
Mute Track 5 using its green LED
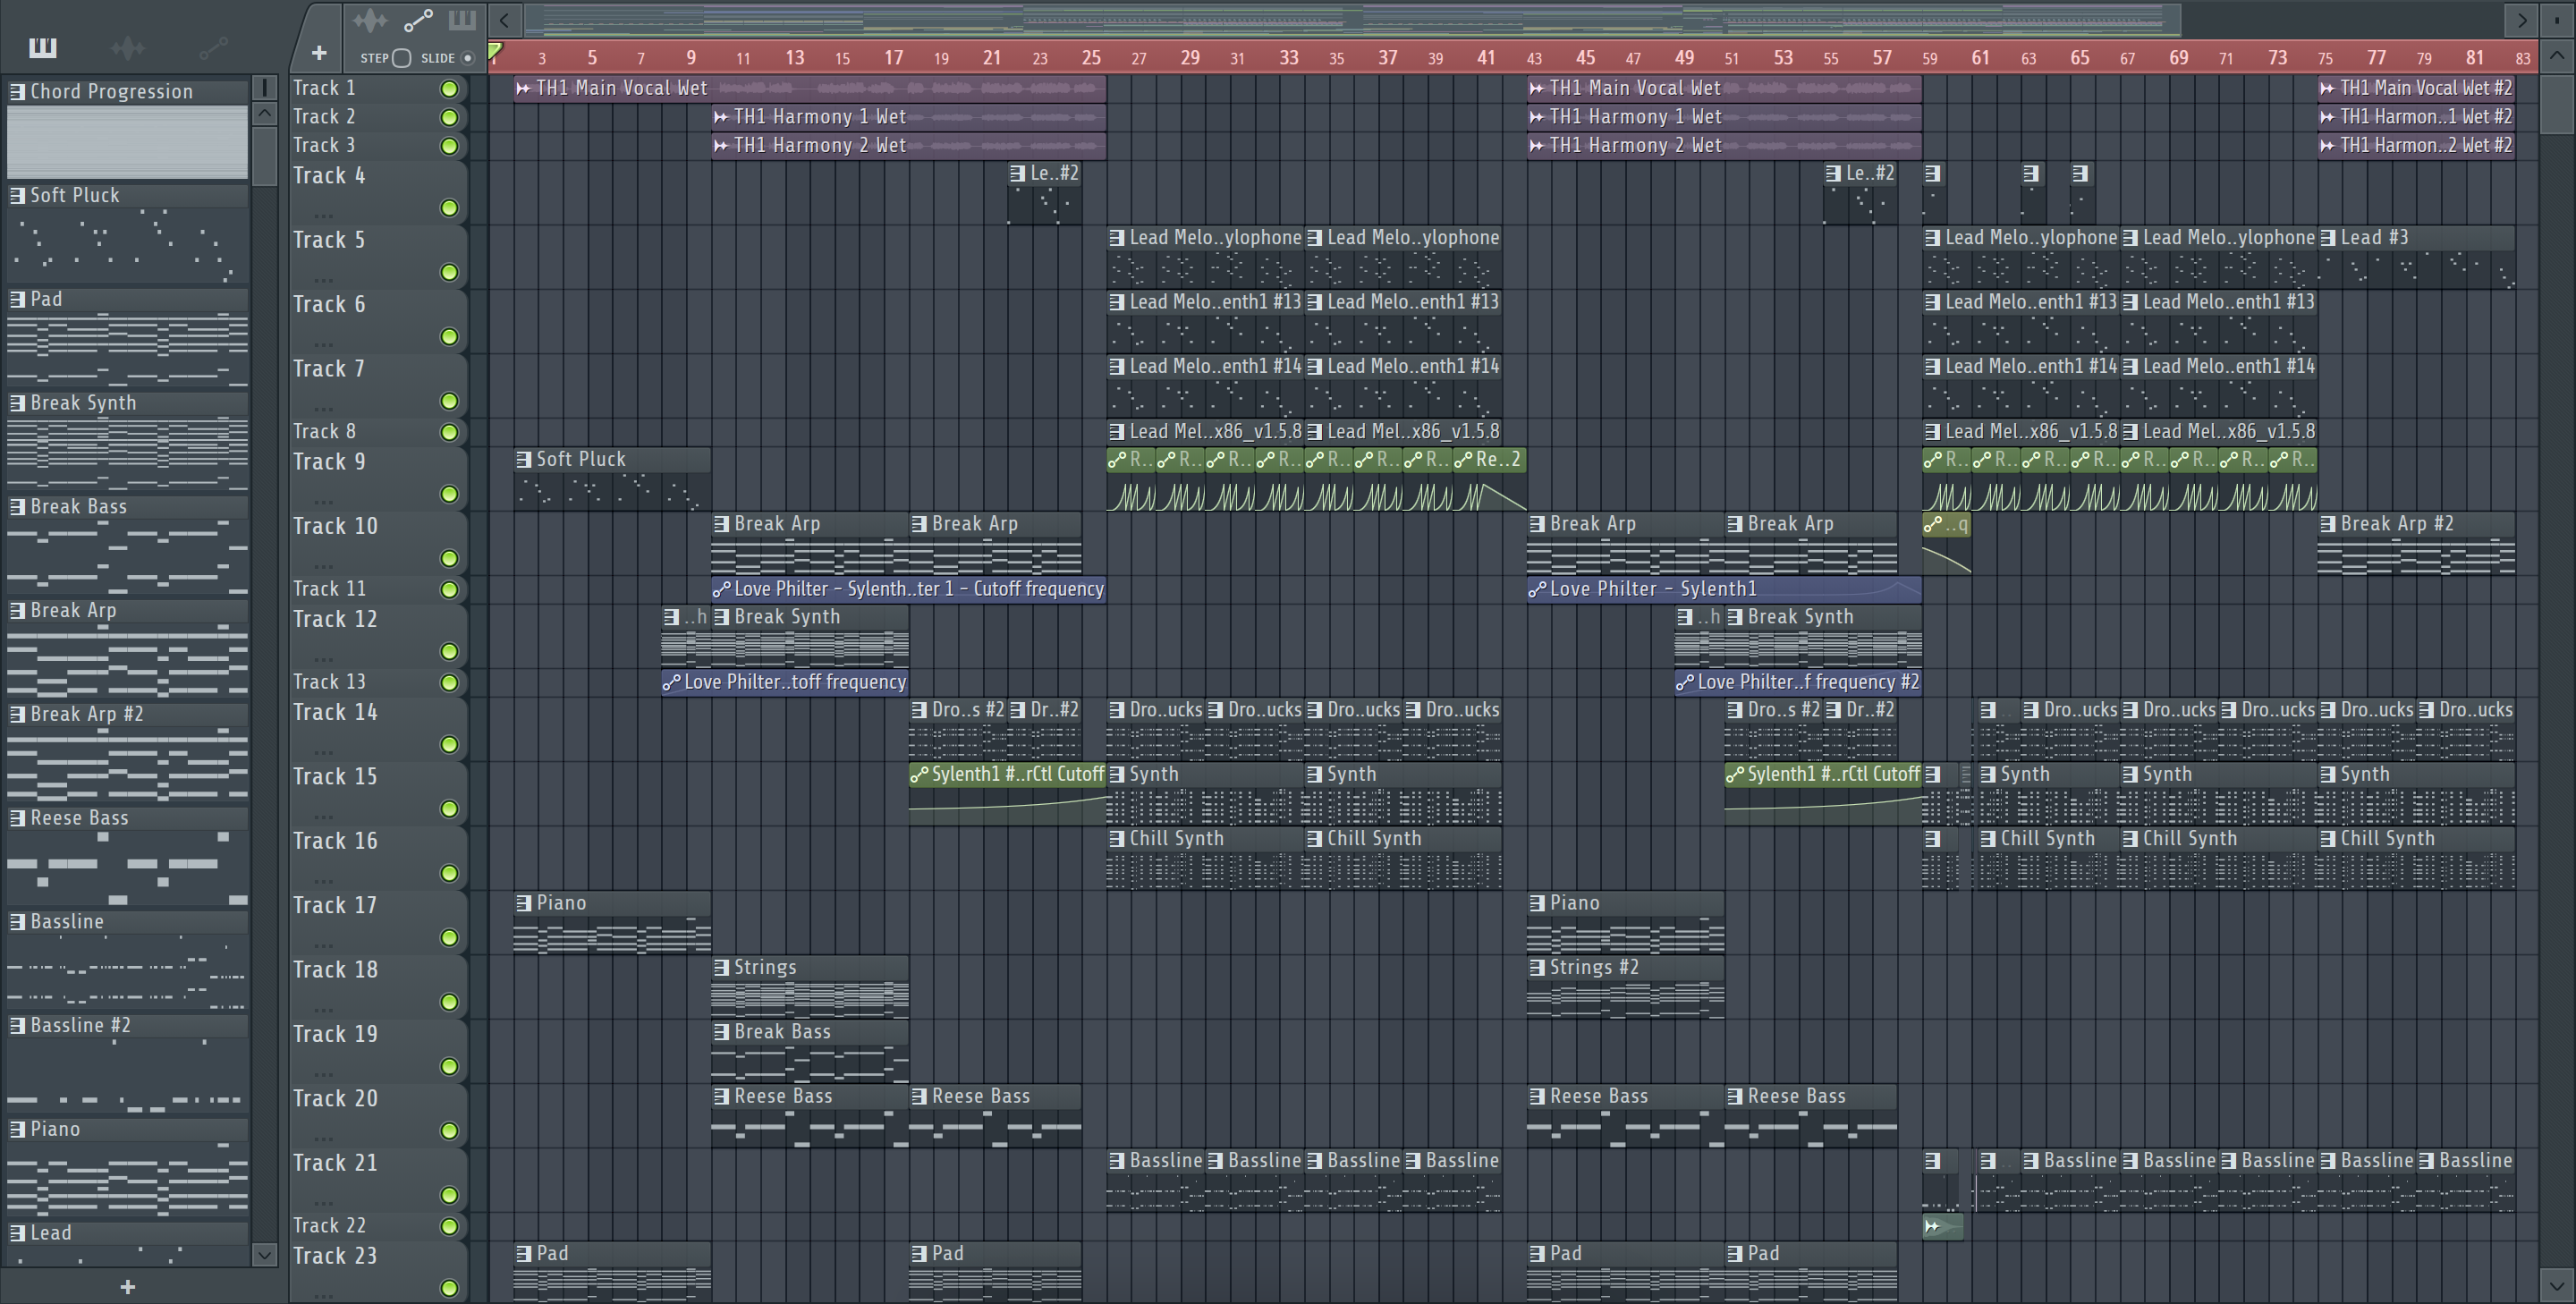[x=449, y=272]
